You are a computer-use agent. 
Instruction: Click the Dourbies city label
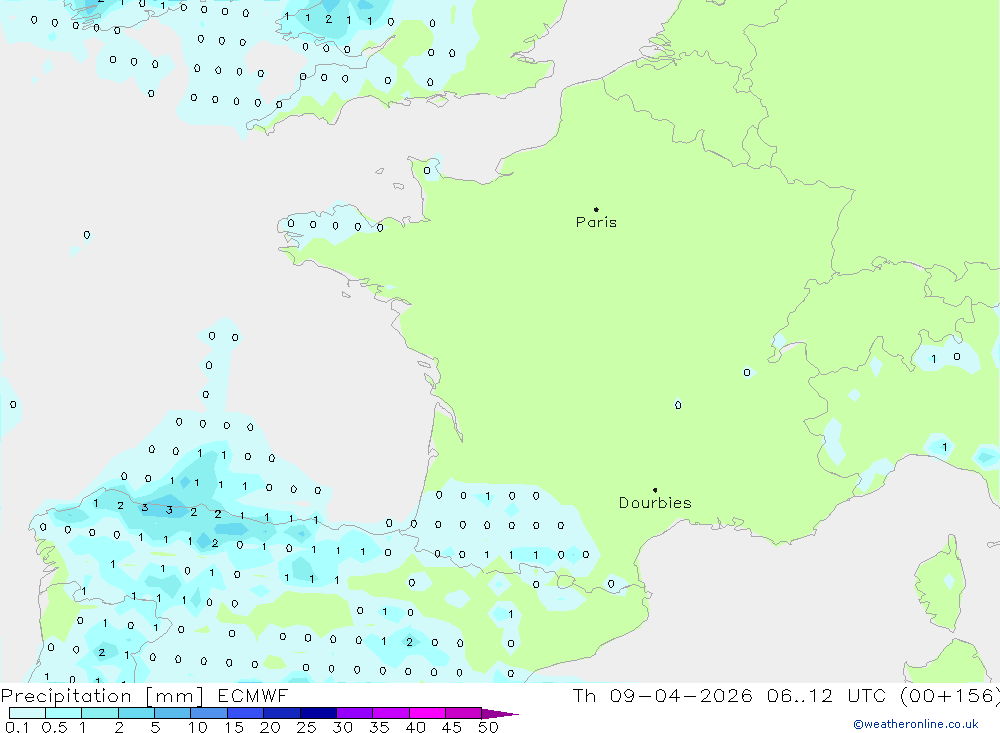click(655, 503)
